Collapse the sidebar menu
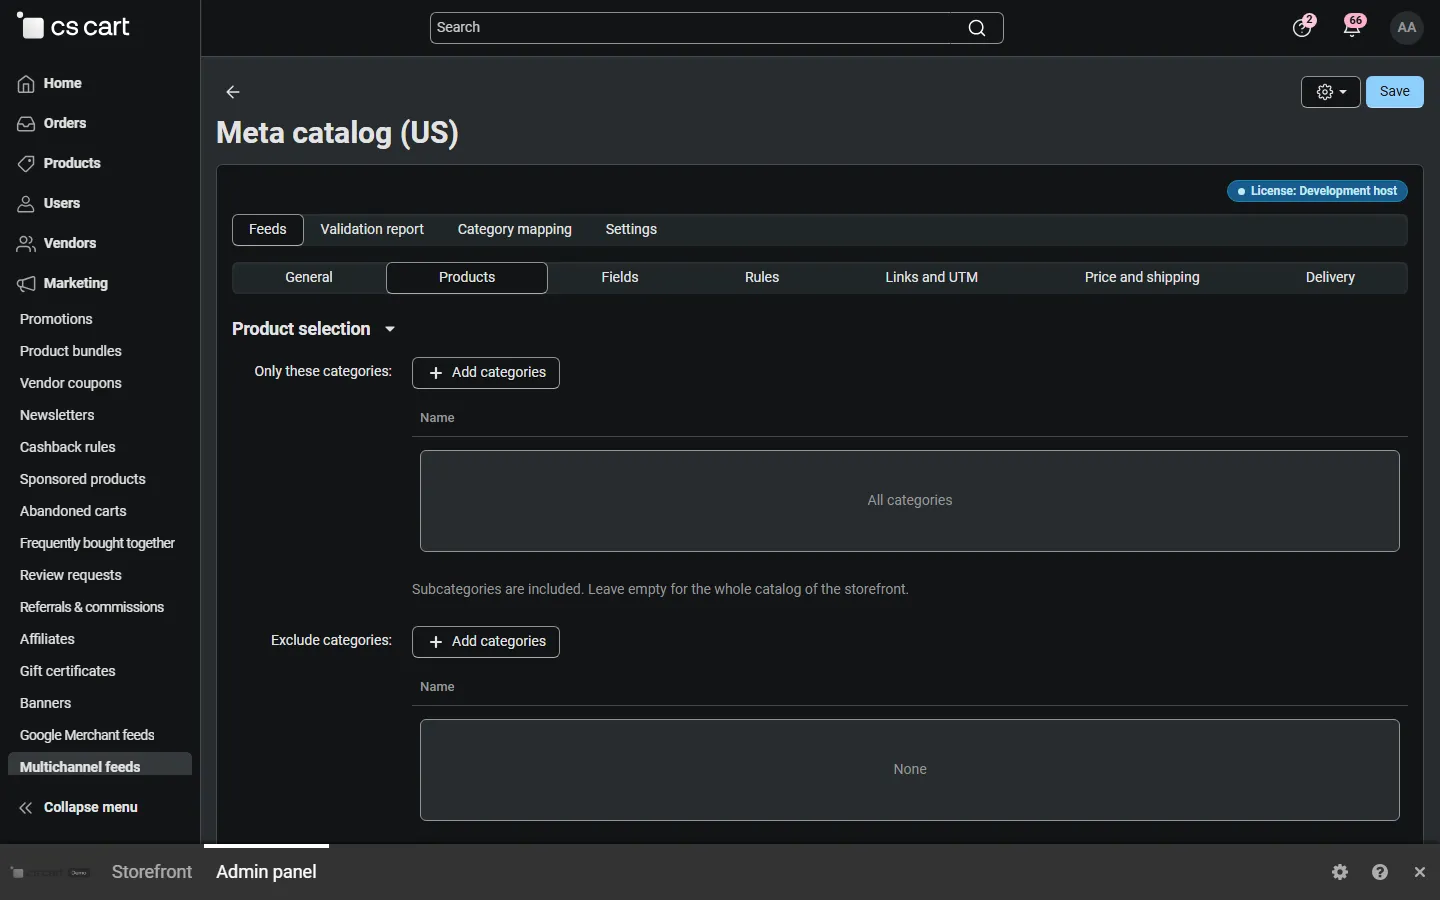 pos(78,808)
